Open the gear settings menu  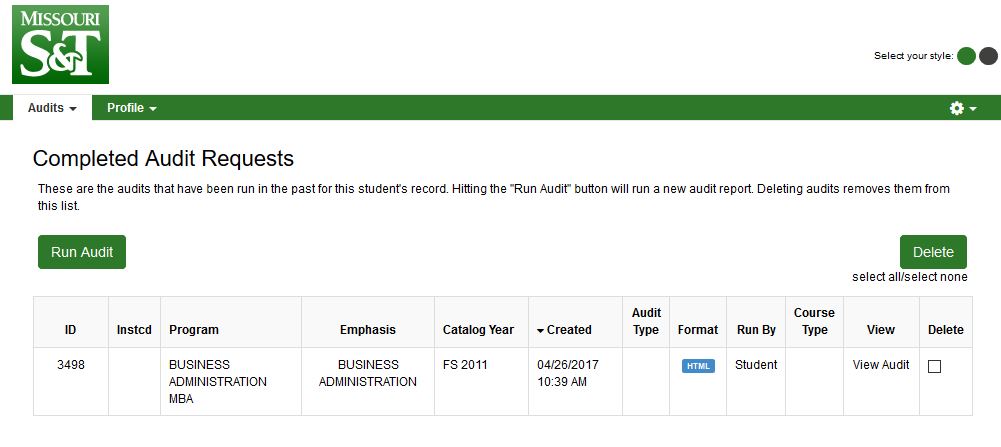[956, 109]
